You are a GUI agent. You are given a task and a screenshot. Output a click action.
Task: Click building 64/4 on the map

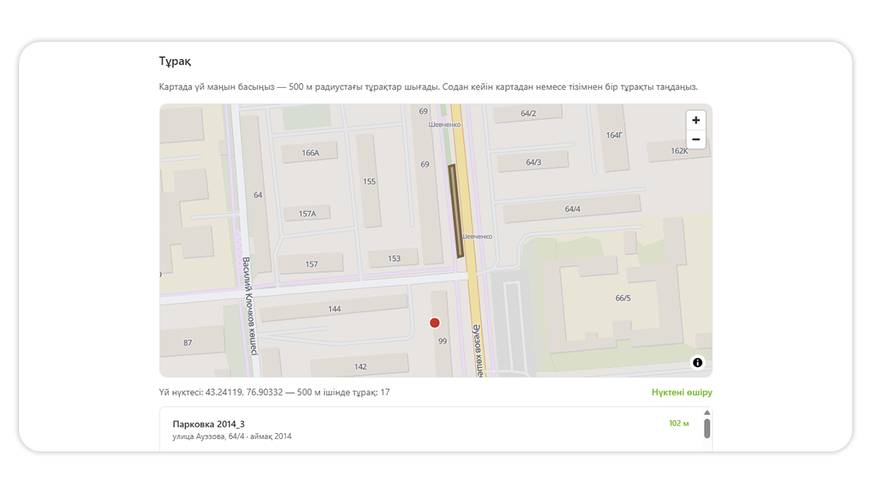point(572,209)
